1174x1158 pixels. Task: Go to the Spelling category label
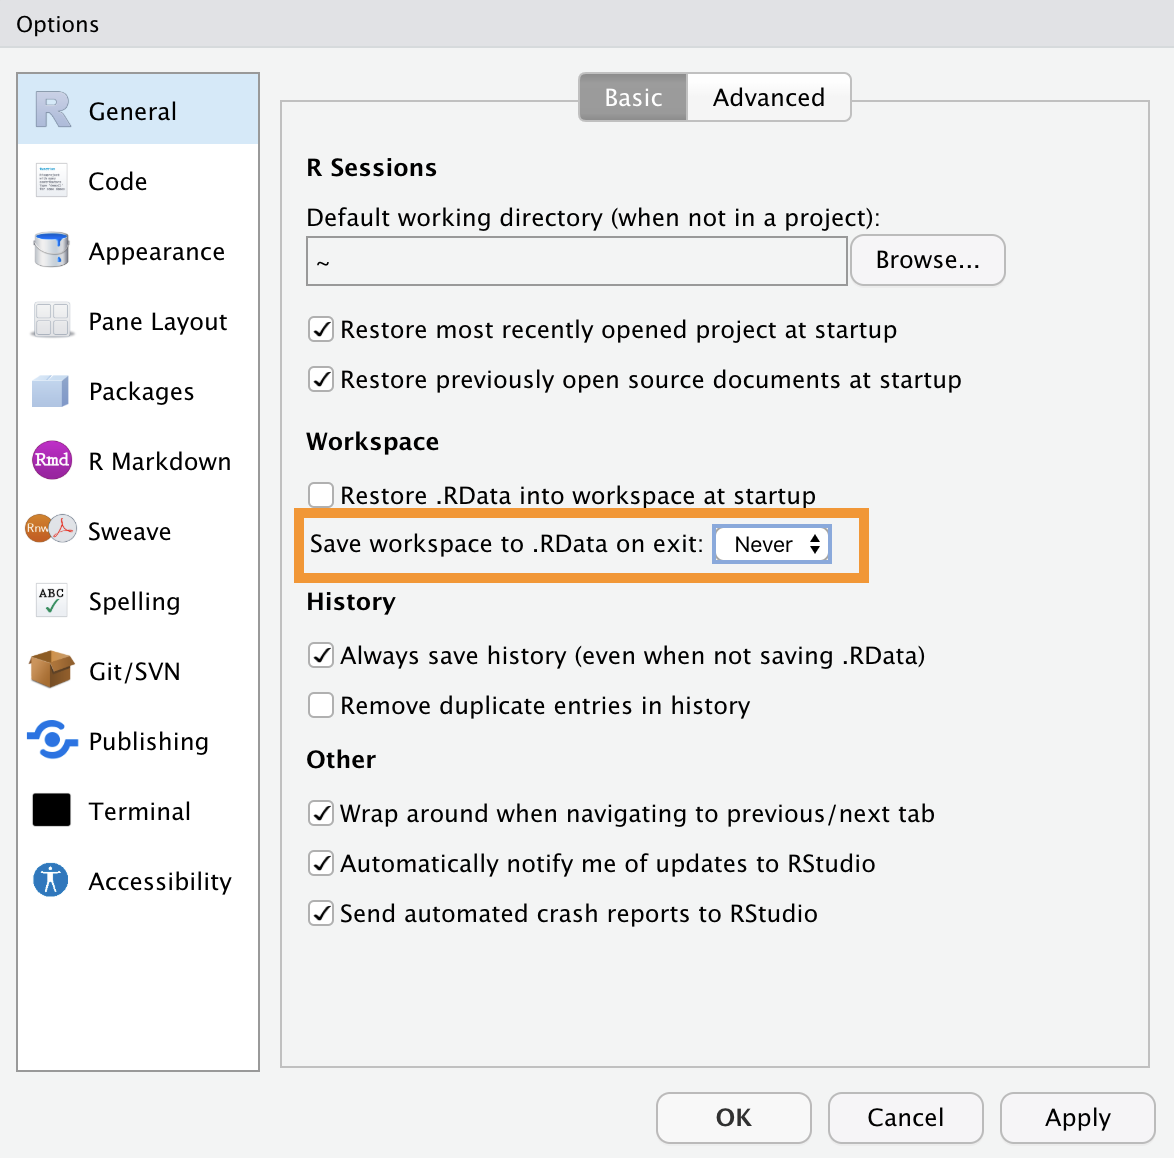tap(134, 602)
